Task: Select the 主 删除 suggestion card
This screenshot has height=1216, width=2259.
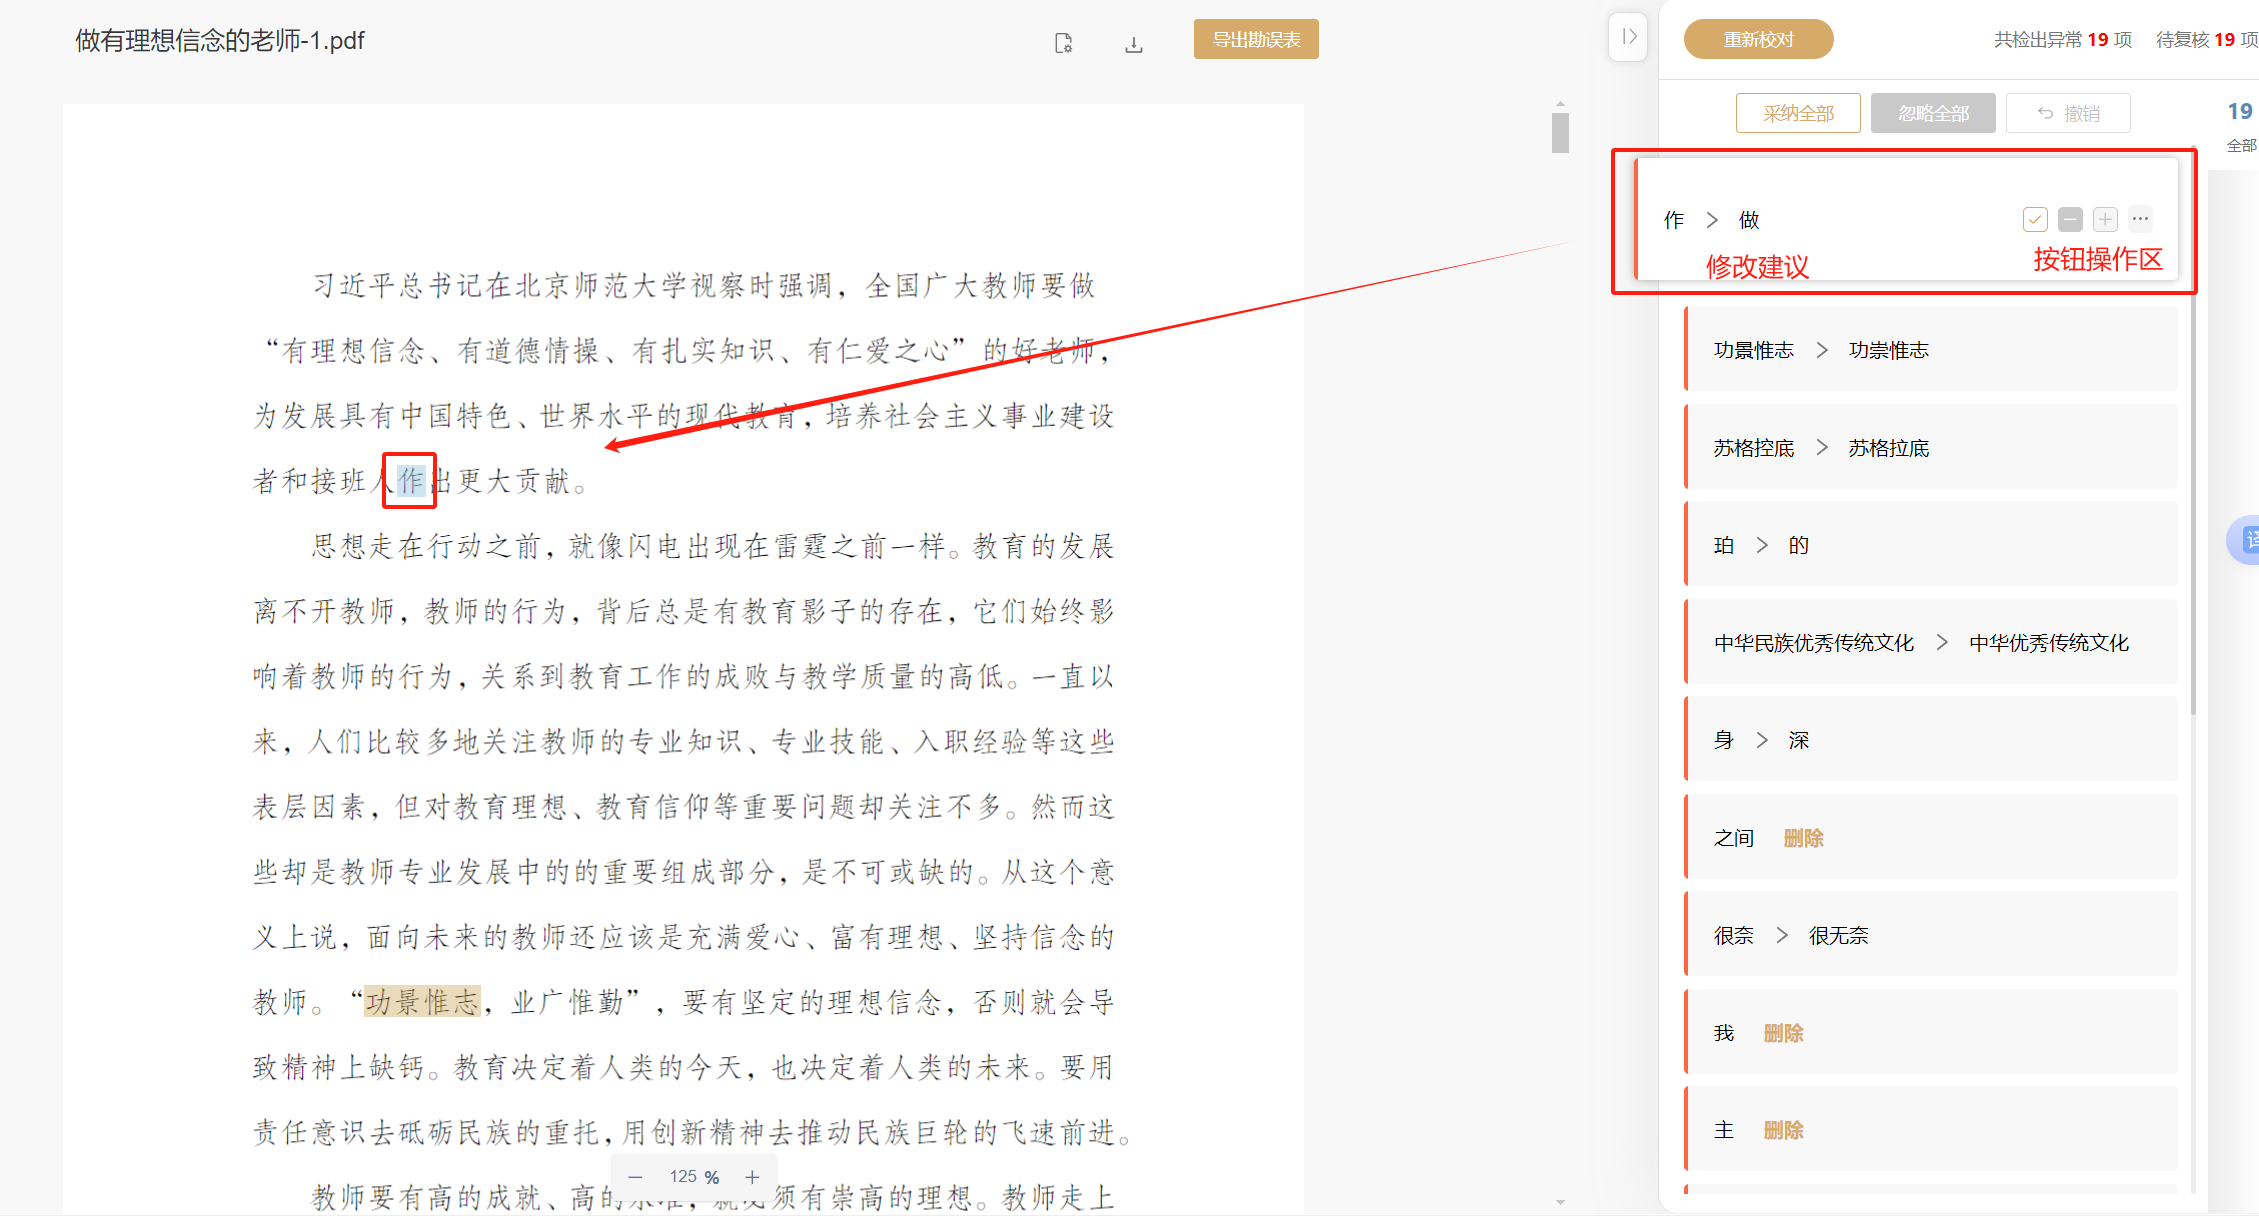Action: [x=1931, y=1130]
